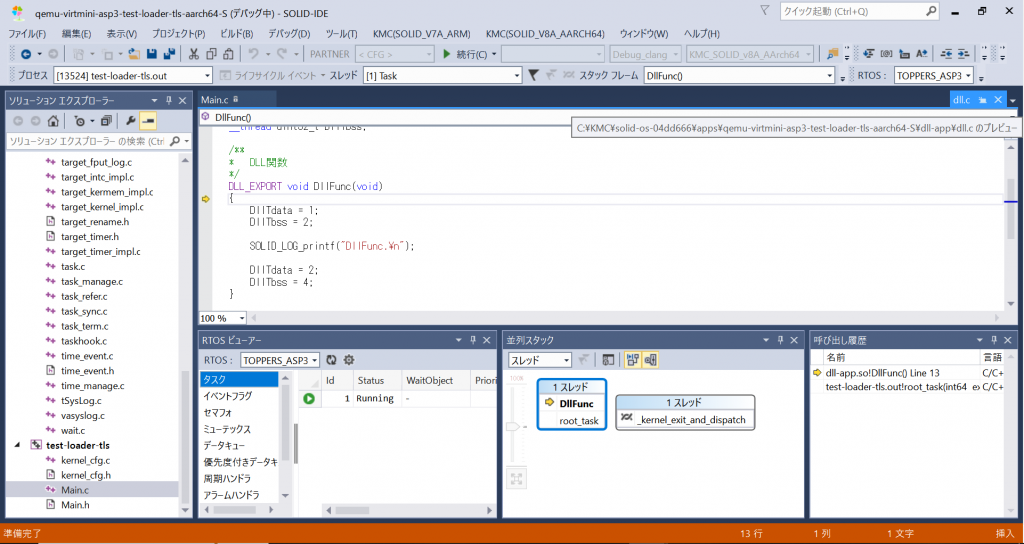1024x544 pixels.
Task: Select セマフォ in the RTOS object list
Action: coord(217,412)
